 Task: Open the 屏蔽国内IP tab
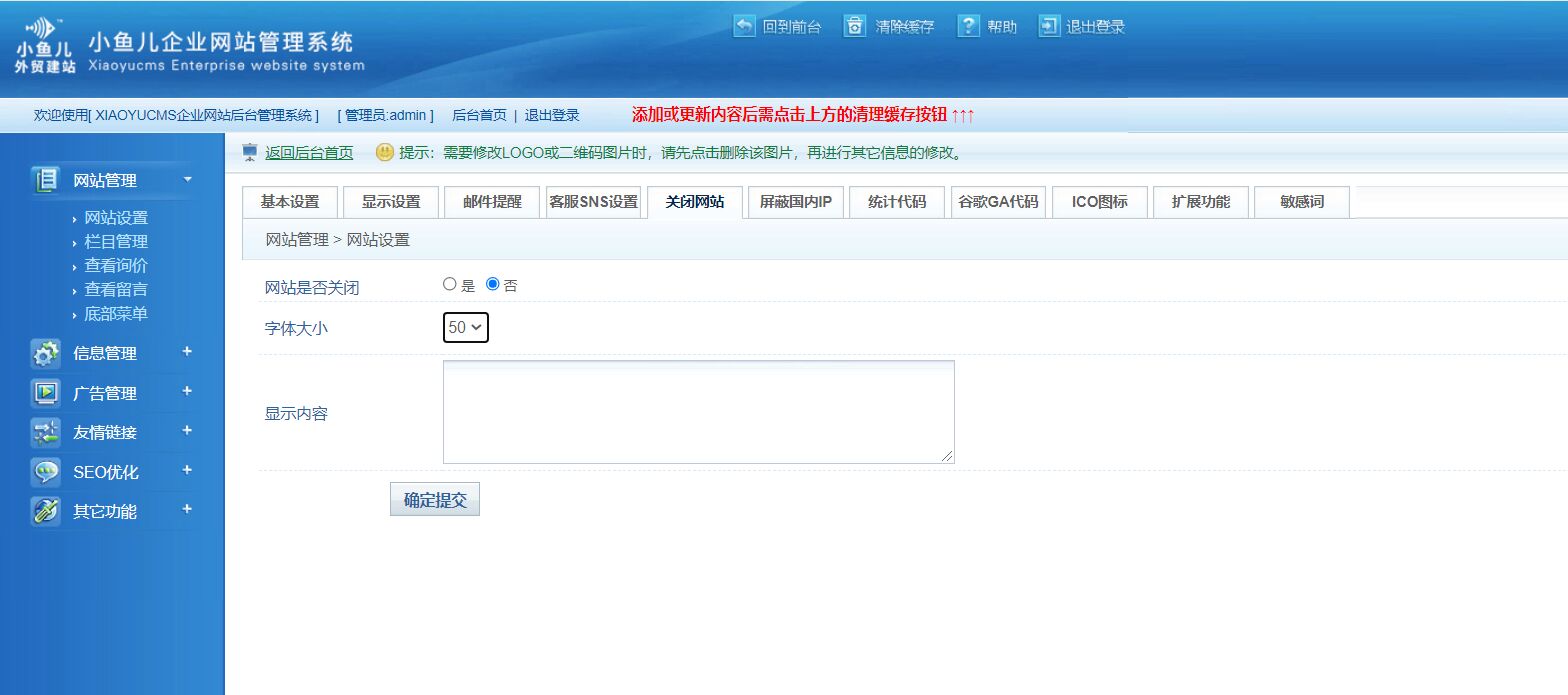coord(796,202)
